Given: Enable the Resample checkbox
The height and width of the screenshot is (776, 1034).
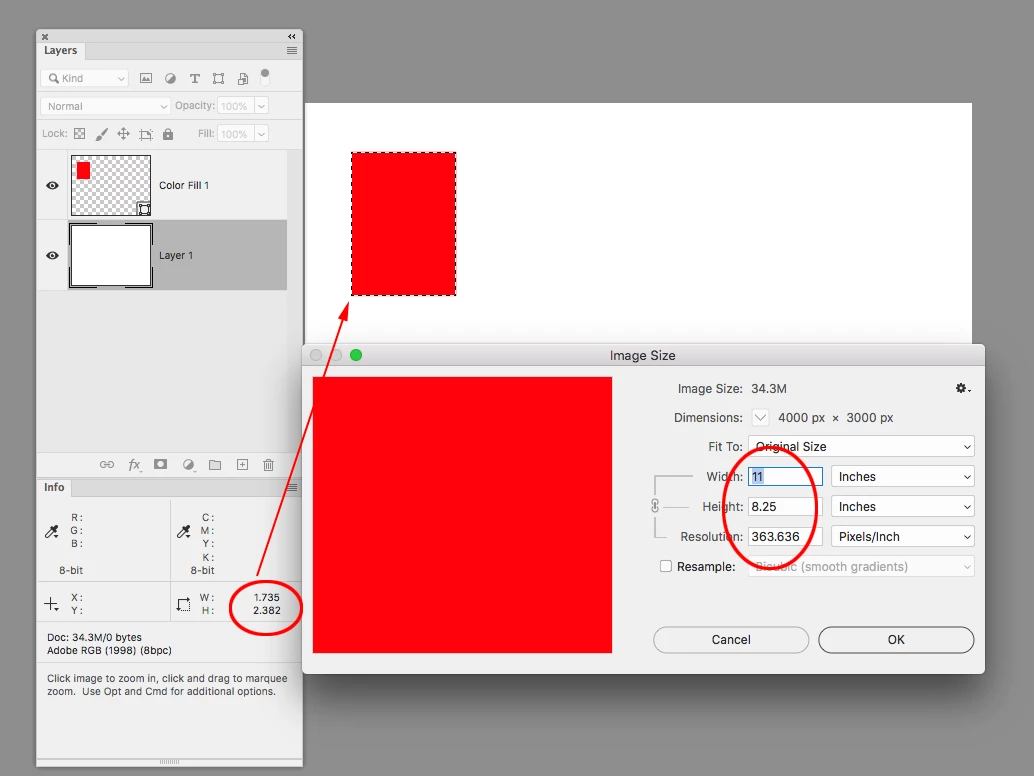Looking at the screenshot, I should pyautogui.click(x=666, y=566).
